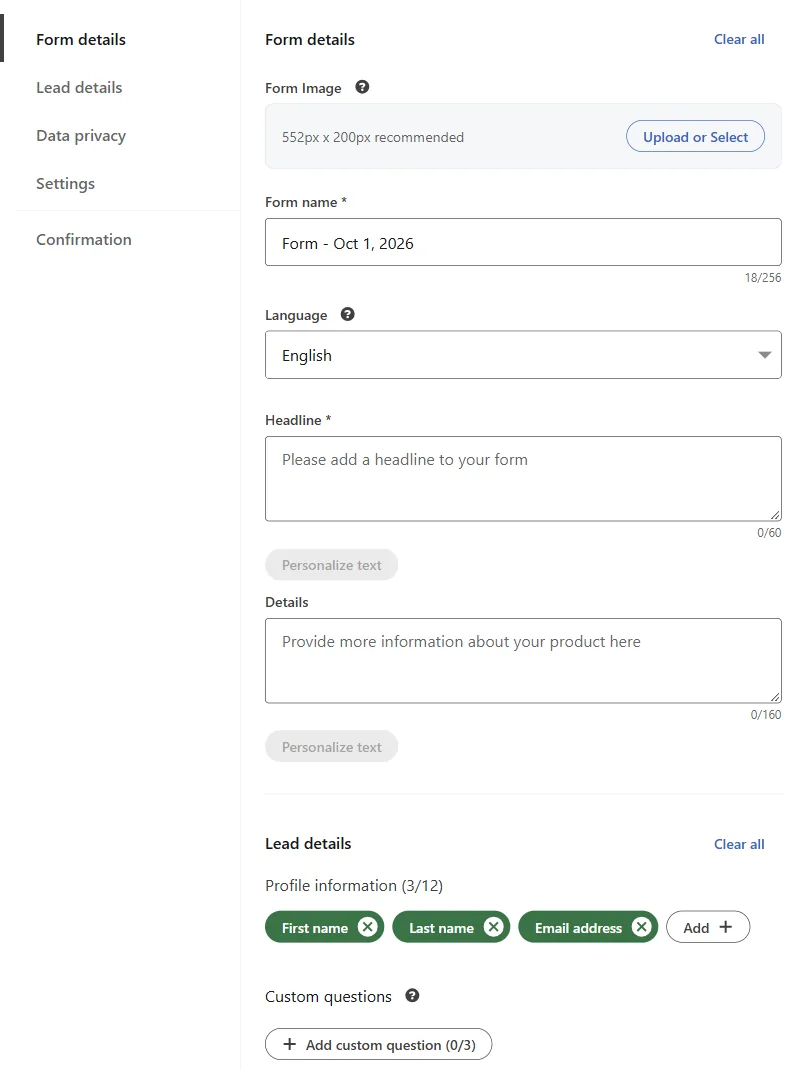800x1070 pixels.
Task: Open the Language dropdown showing English
Action: coord(523,355)
